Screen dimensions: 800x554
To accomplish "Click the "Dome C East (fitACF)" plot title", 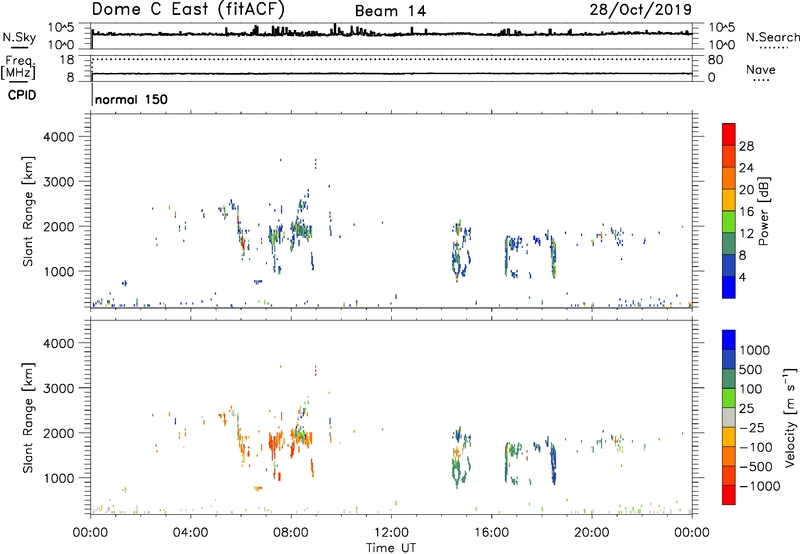I will point(188,9).
